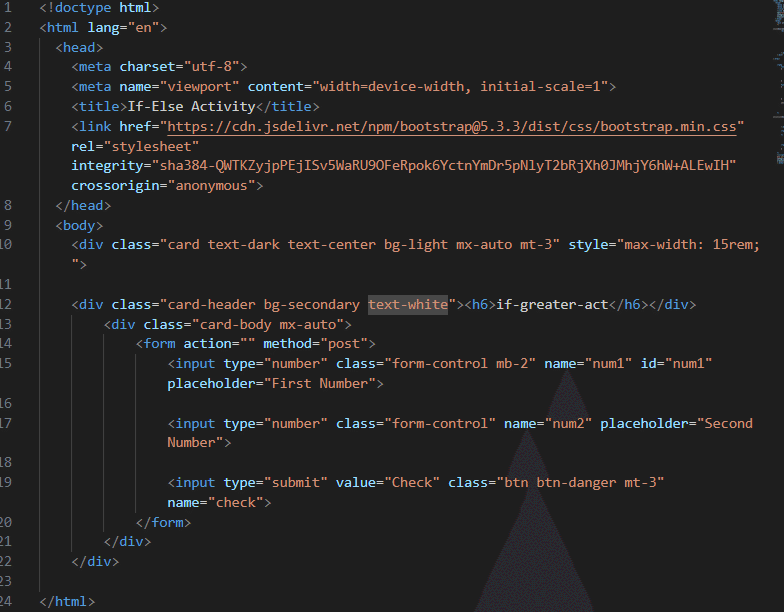The image size is (784, 612).
Task: Click line number 19 in gutter
Action: pyautogui.click(x=6, y=482)
